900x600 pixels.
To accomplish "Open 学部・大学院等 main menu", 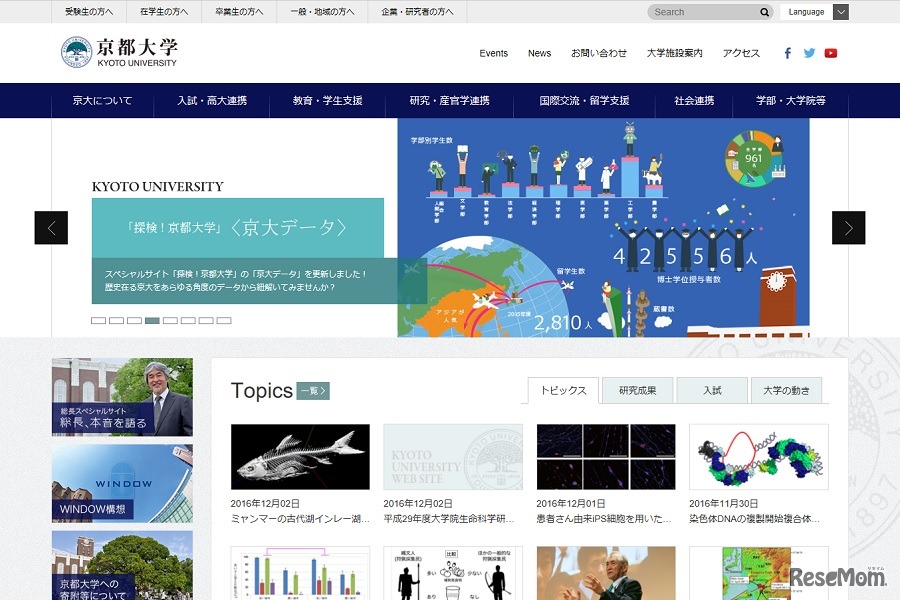I will (x=790, y=100).
